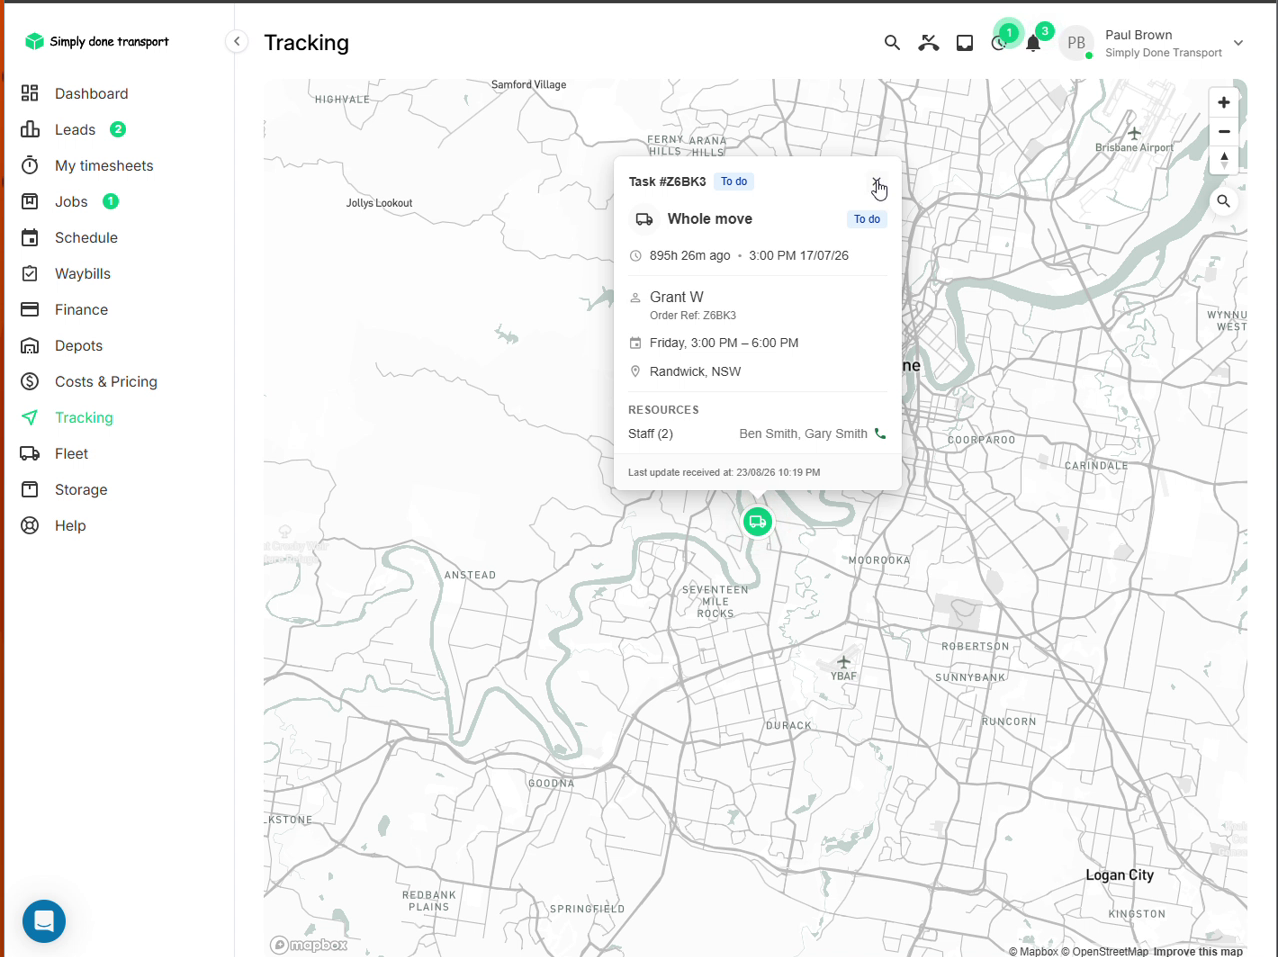
Task: Click the To do status beside Whole move
Action: (x=867, y=219)
